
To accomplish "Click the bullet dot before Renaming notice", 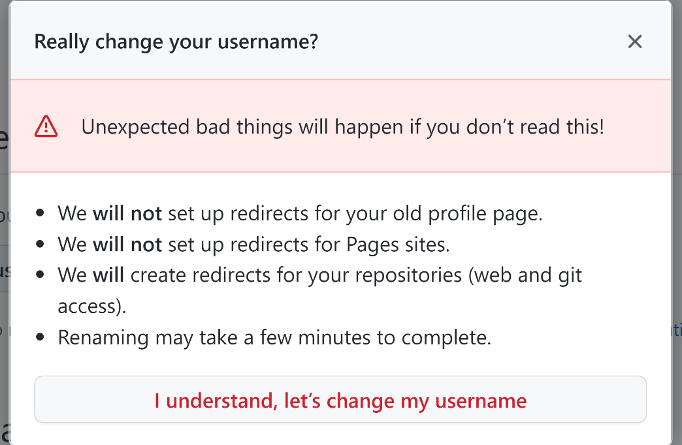I will pos(40,337).
